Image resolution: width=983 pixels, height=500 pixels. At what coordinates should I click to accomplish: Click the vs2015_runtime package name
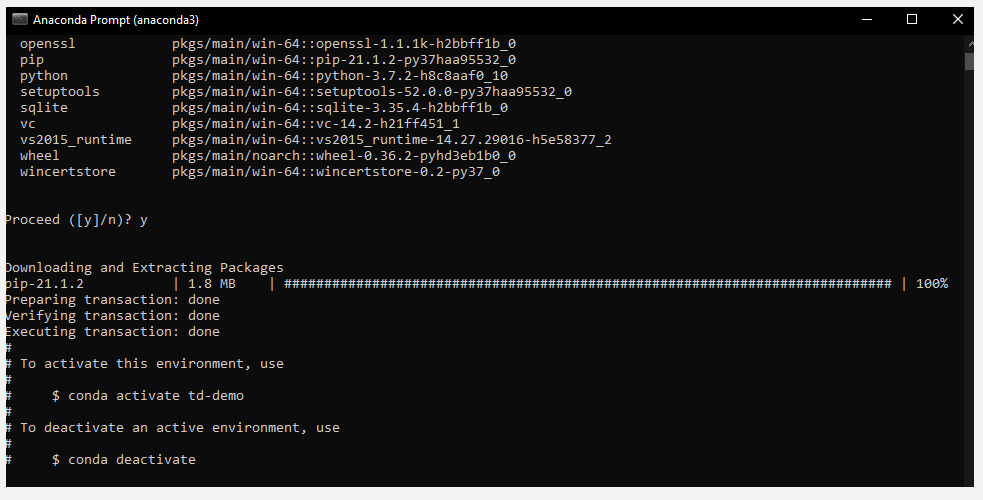[76, 140]
